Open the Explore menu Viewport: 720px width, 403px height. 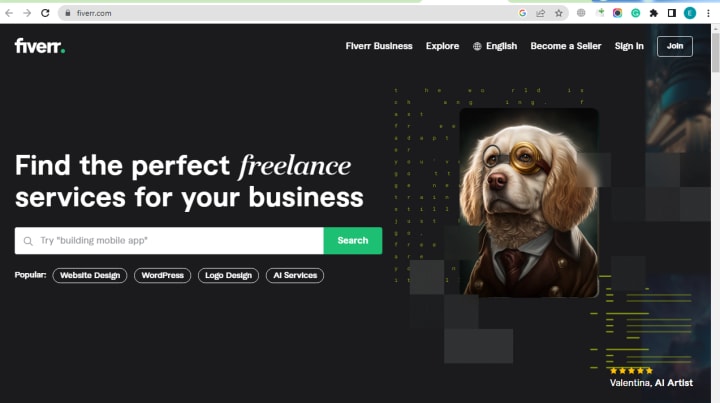tap(442, 46)
